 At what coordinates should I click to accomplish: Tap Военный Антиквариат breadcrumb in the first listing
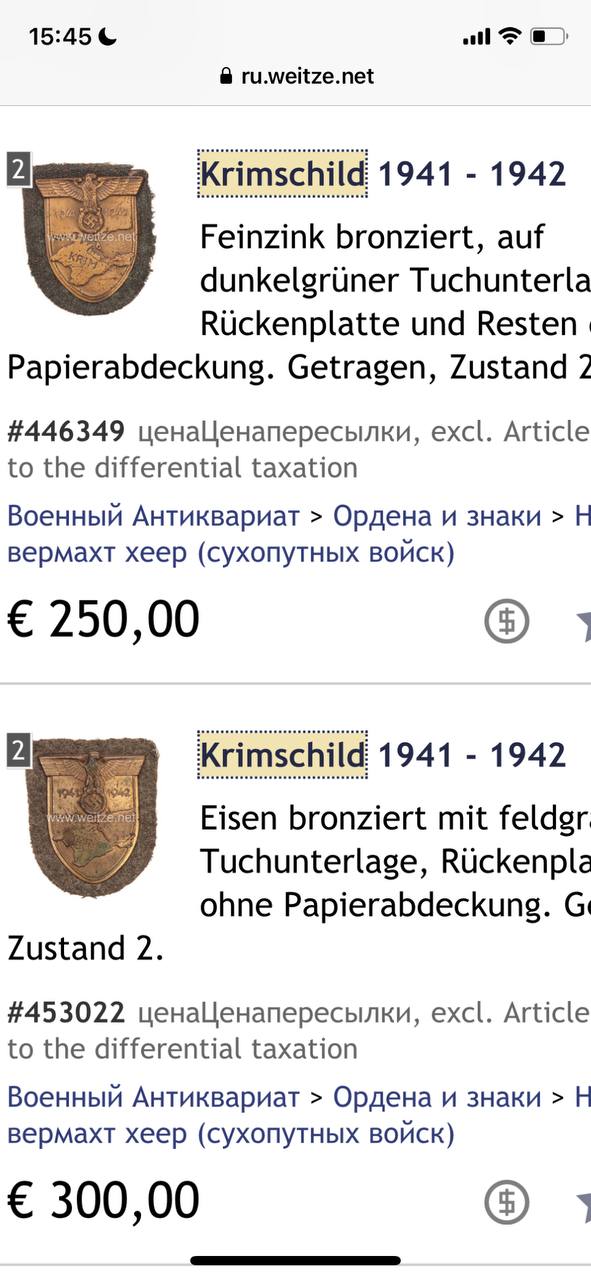154,517
